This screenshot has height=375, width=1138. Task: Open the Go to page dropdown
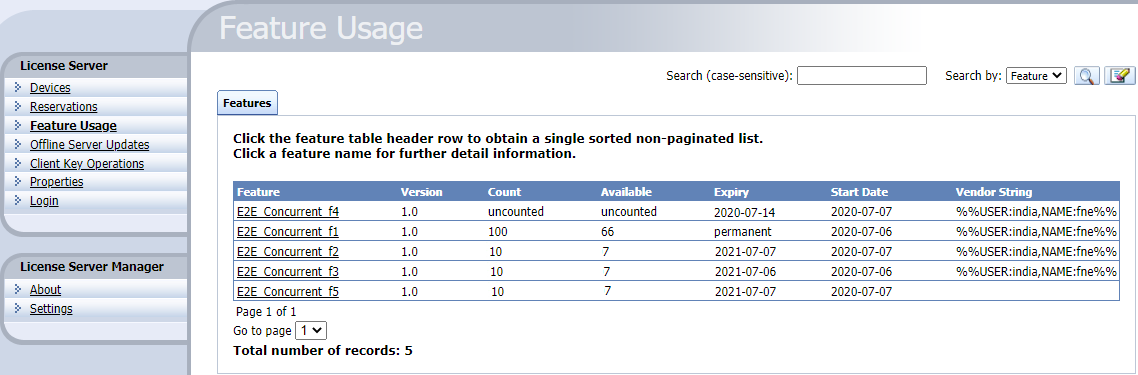(x=311, y=330)
